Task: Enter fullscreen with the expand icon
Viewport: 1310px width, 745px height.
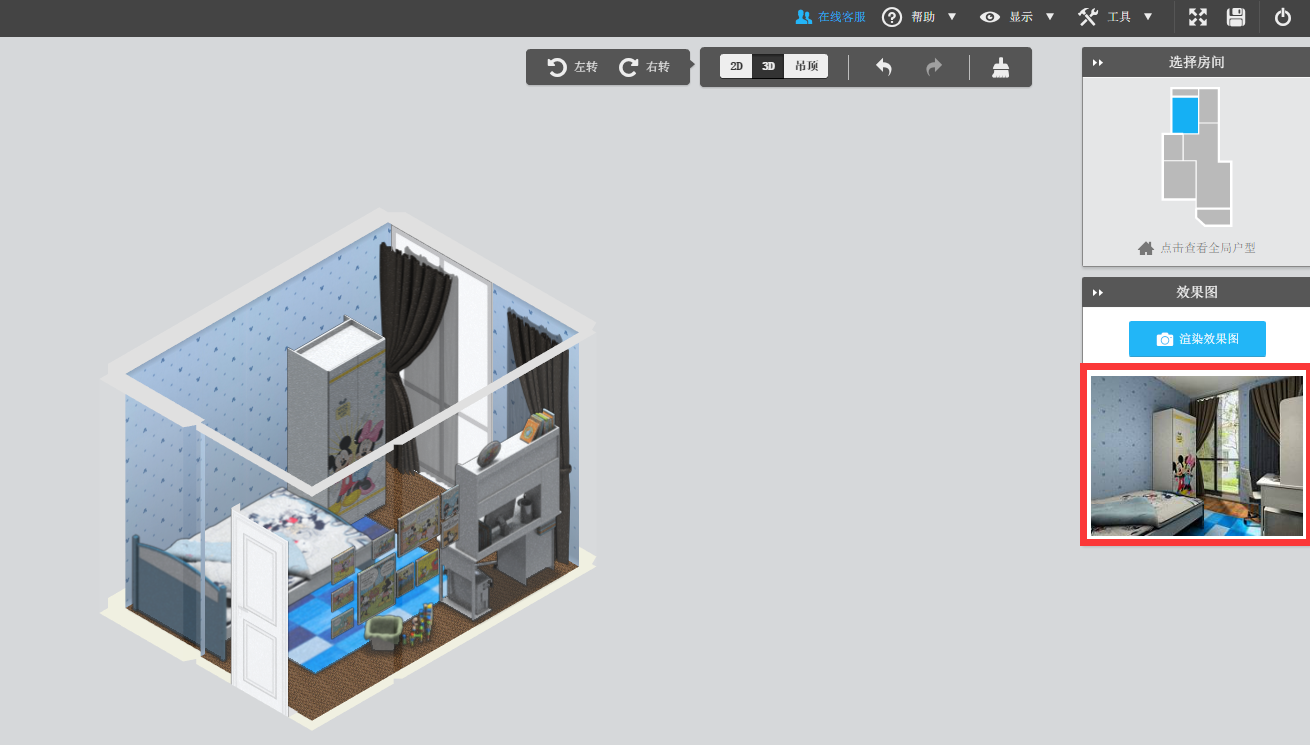Action: tap(1198, 17)
